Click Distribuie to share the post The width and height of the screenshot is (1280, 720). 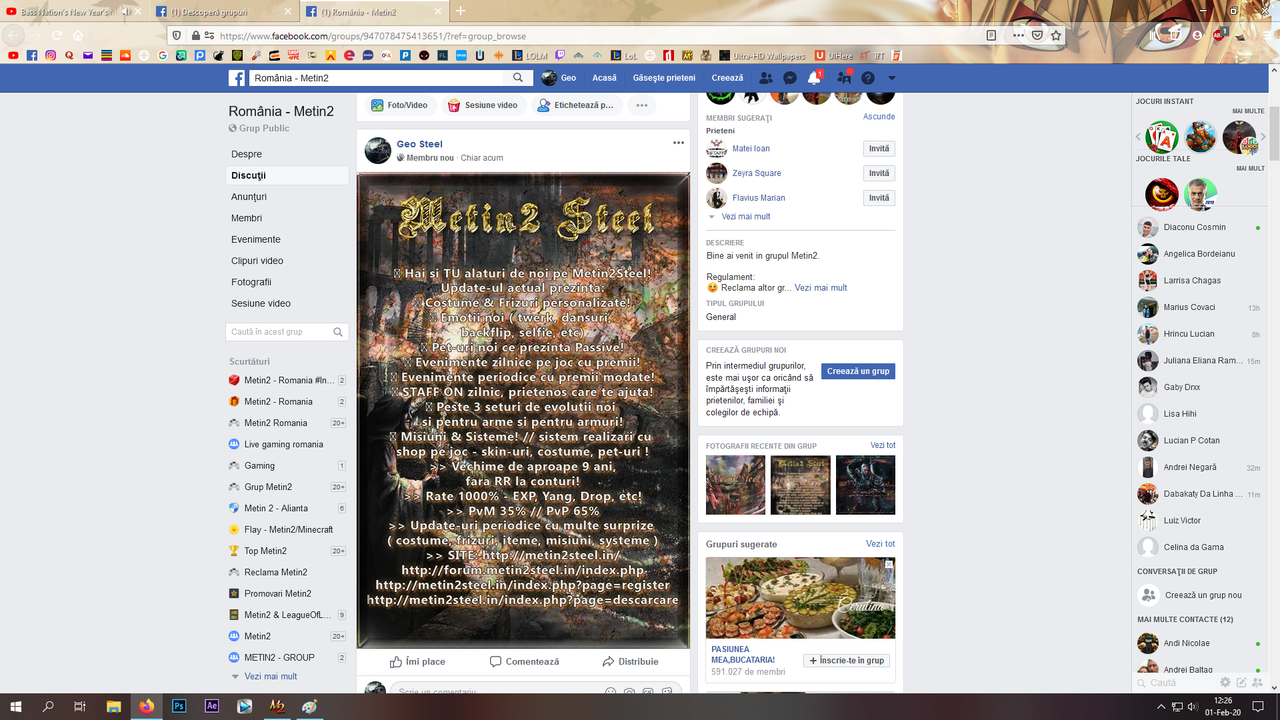[630, 661]
